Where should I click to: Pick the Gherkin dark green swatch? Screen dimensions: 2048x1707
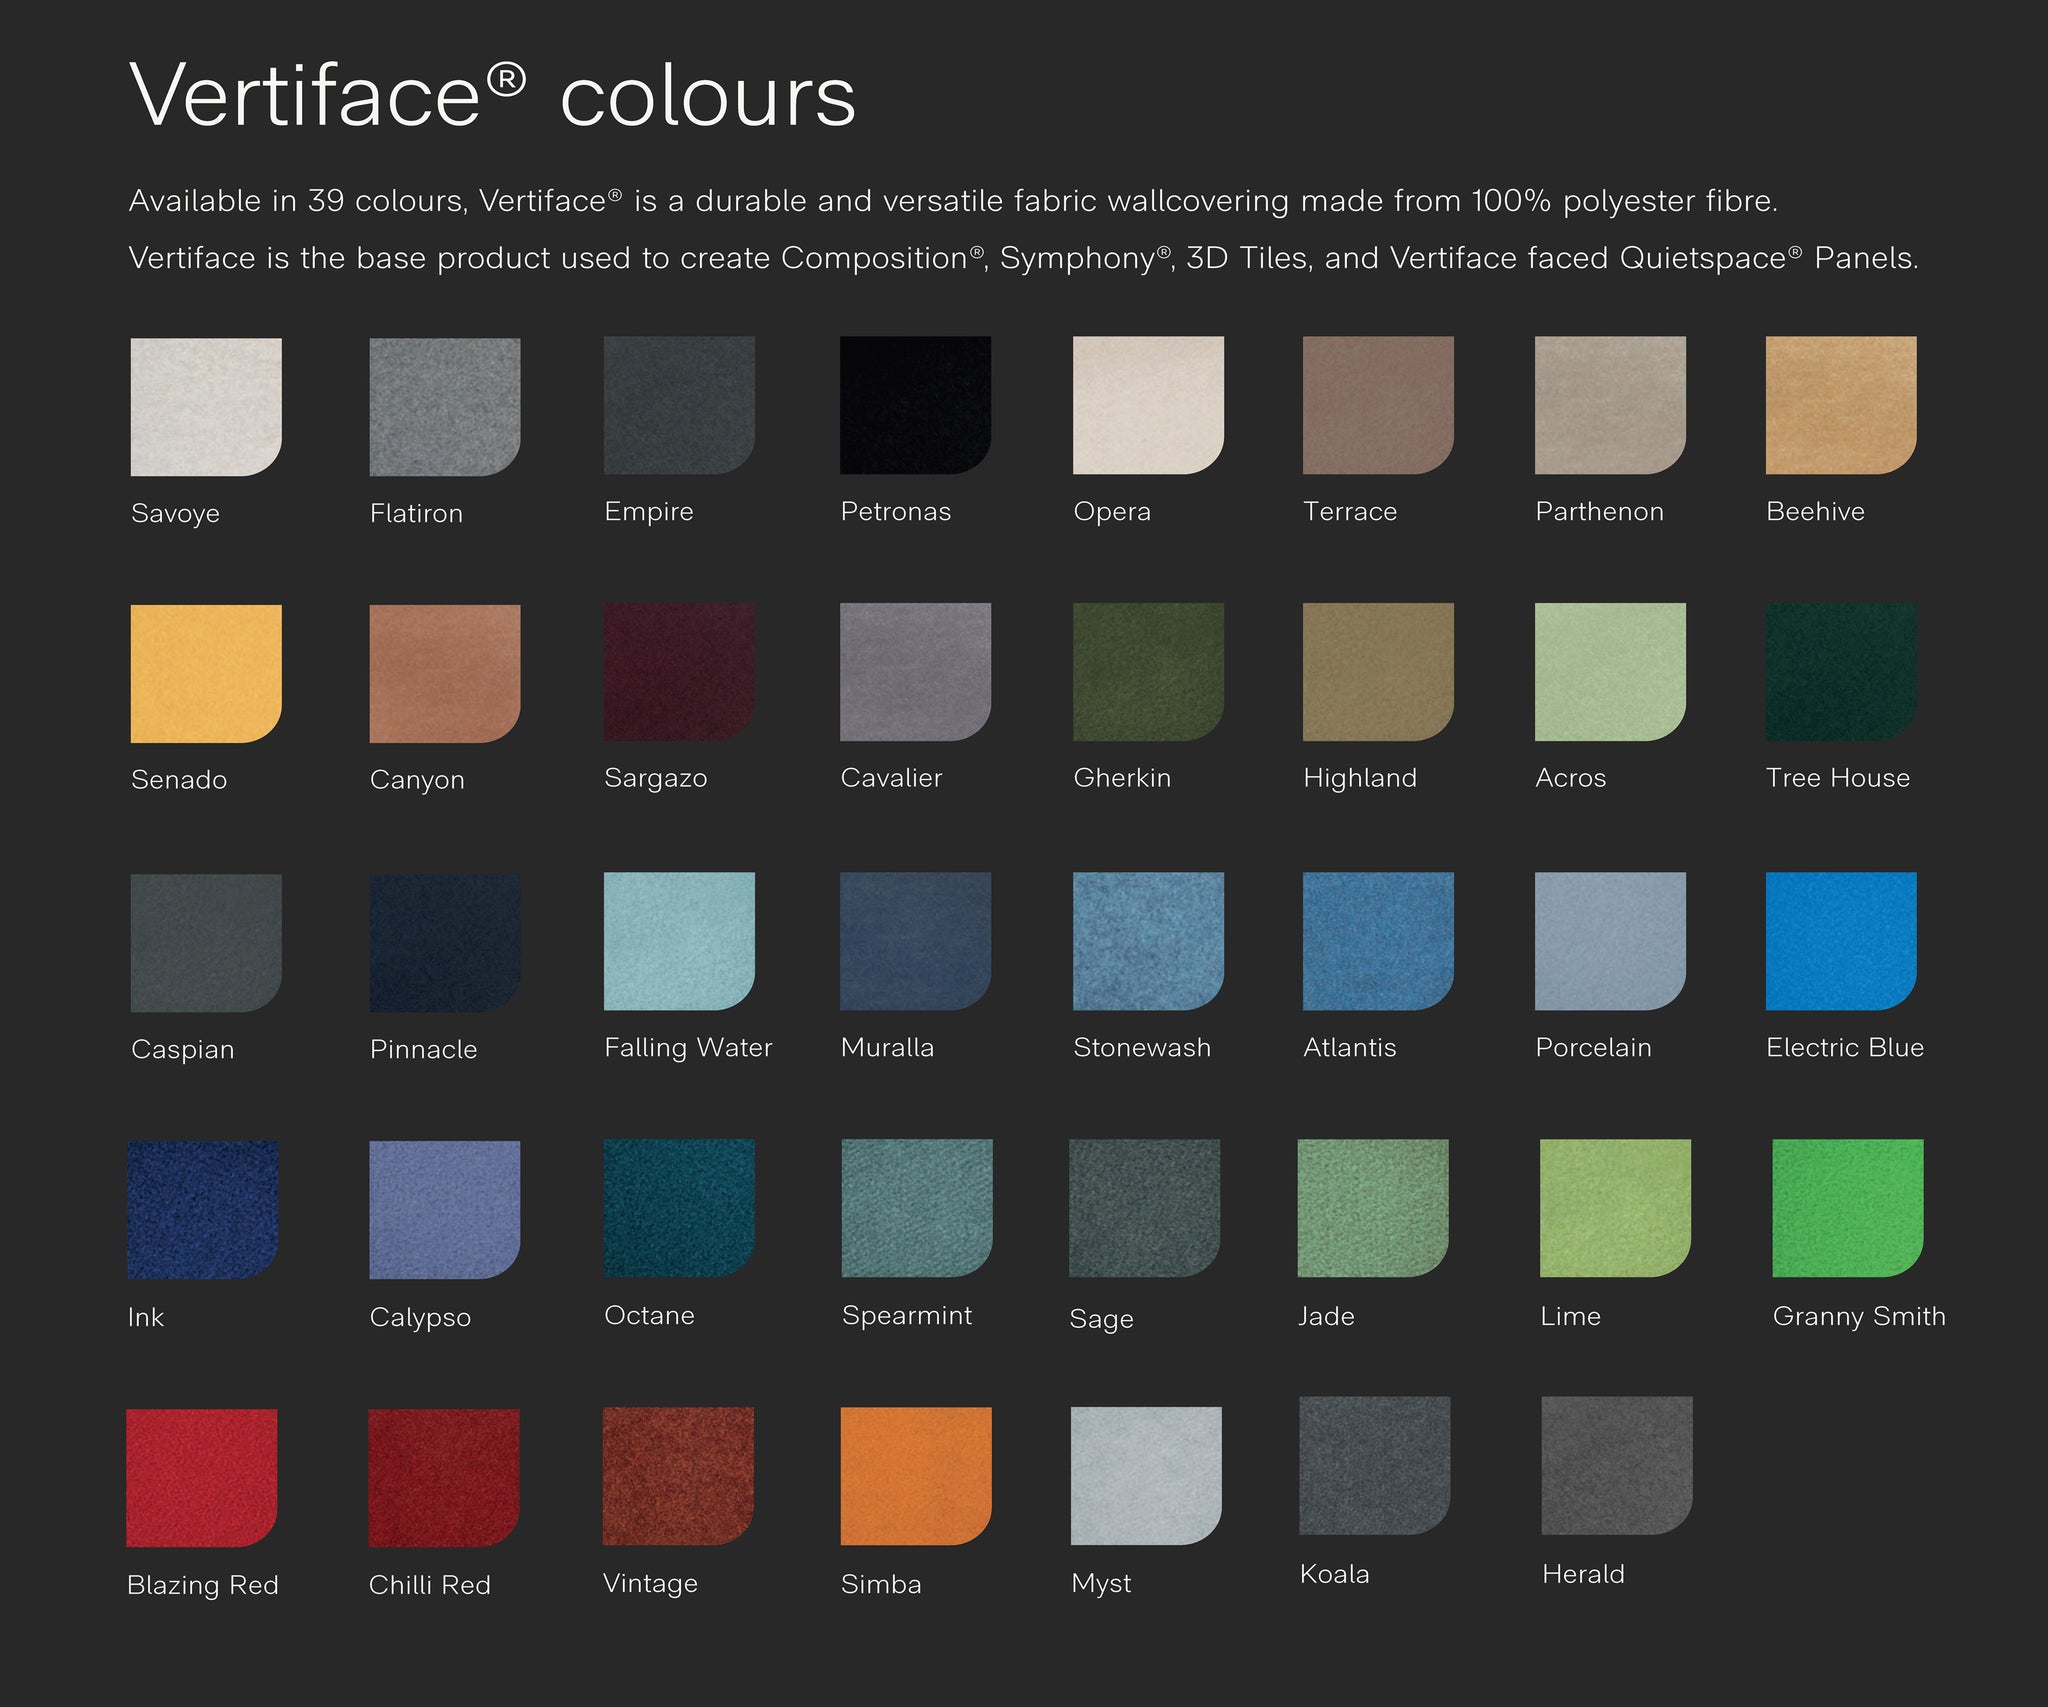[1148, 672]
